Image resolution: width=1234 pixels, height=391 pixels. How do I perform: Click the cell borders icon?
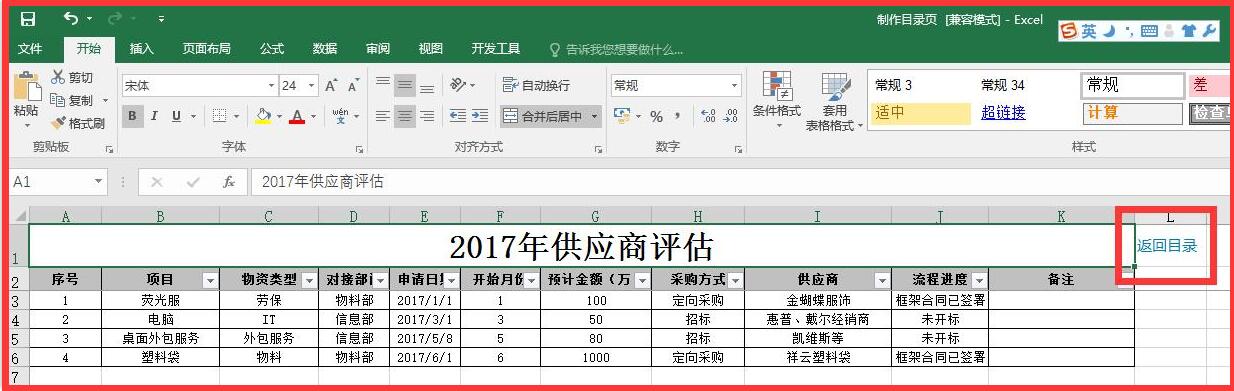[219, 116]
